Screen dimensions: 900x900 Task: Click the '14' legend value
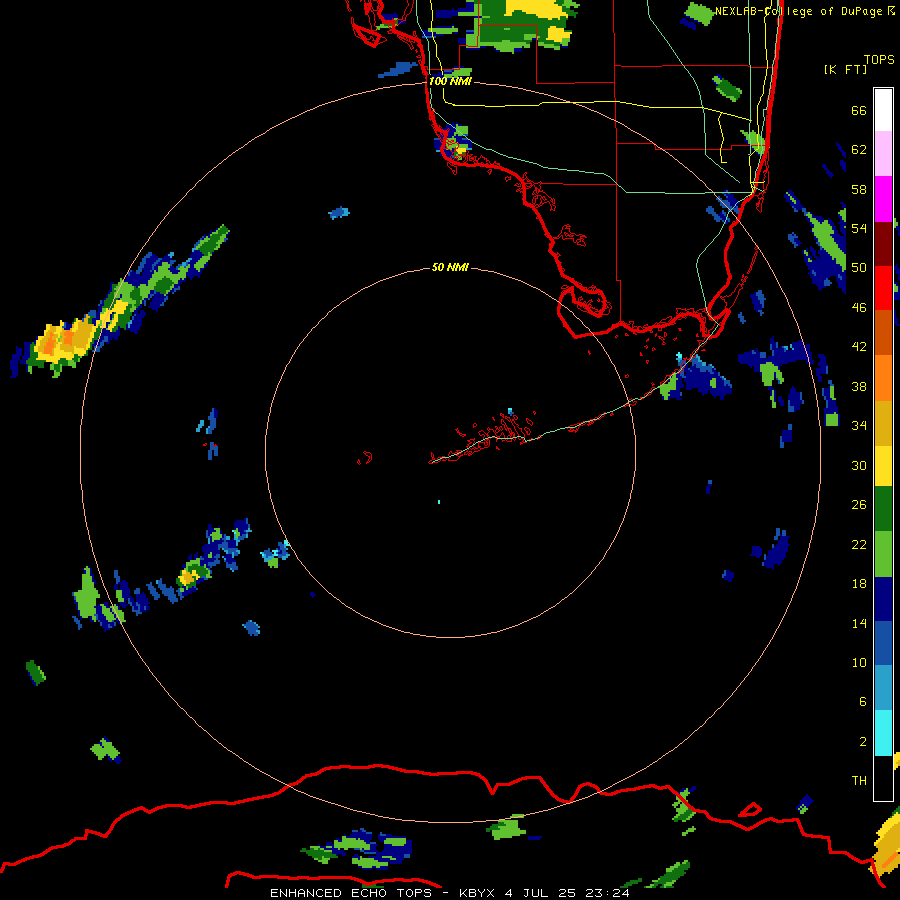(859, 623)
